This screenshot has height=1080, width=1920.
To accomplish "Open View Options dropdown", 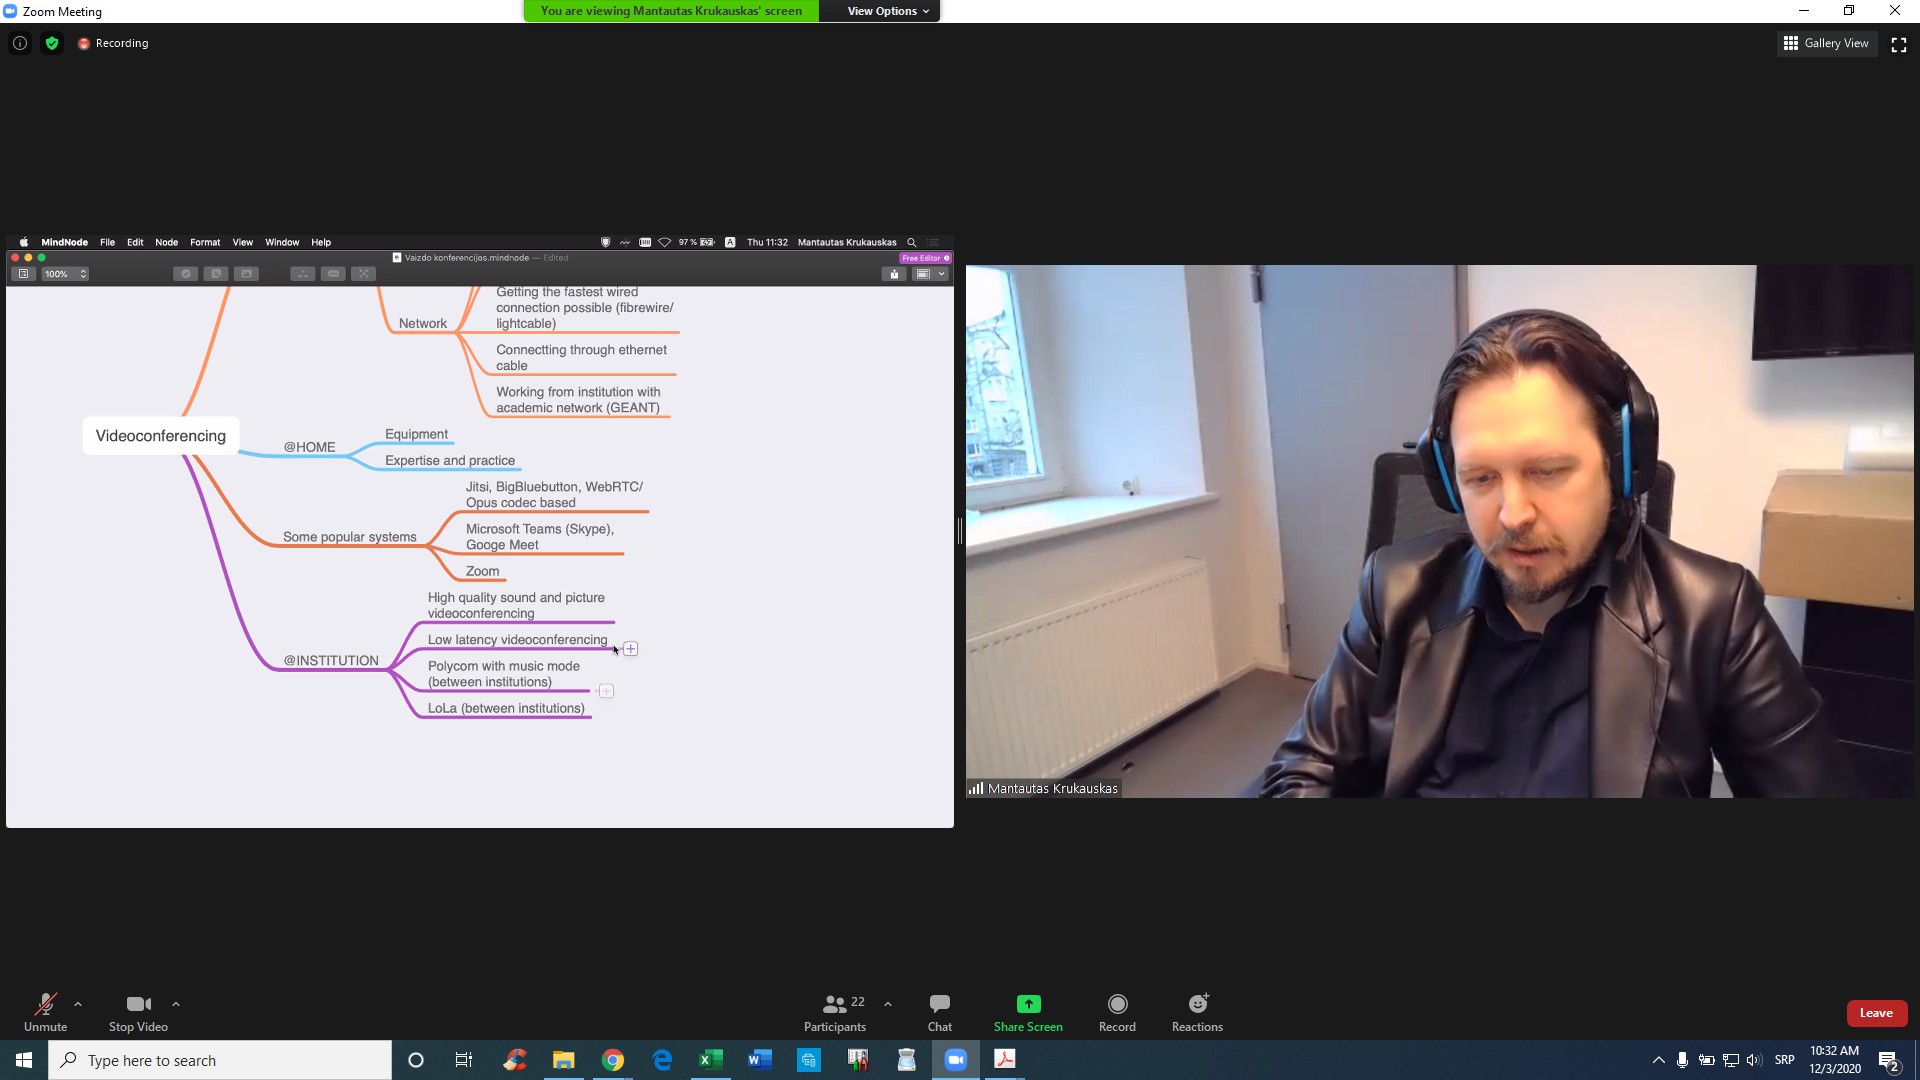I will tap(888, 11).
